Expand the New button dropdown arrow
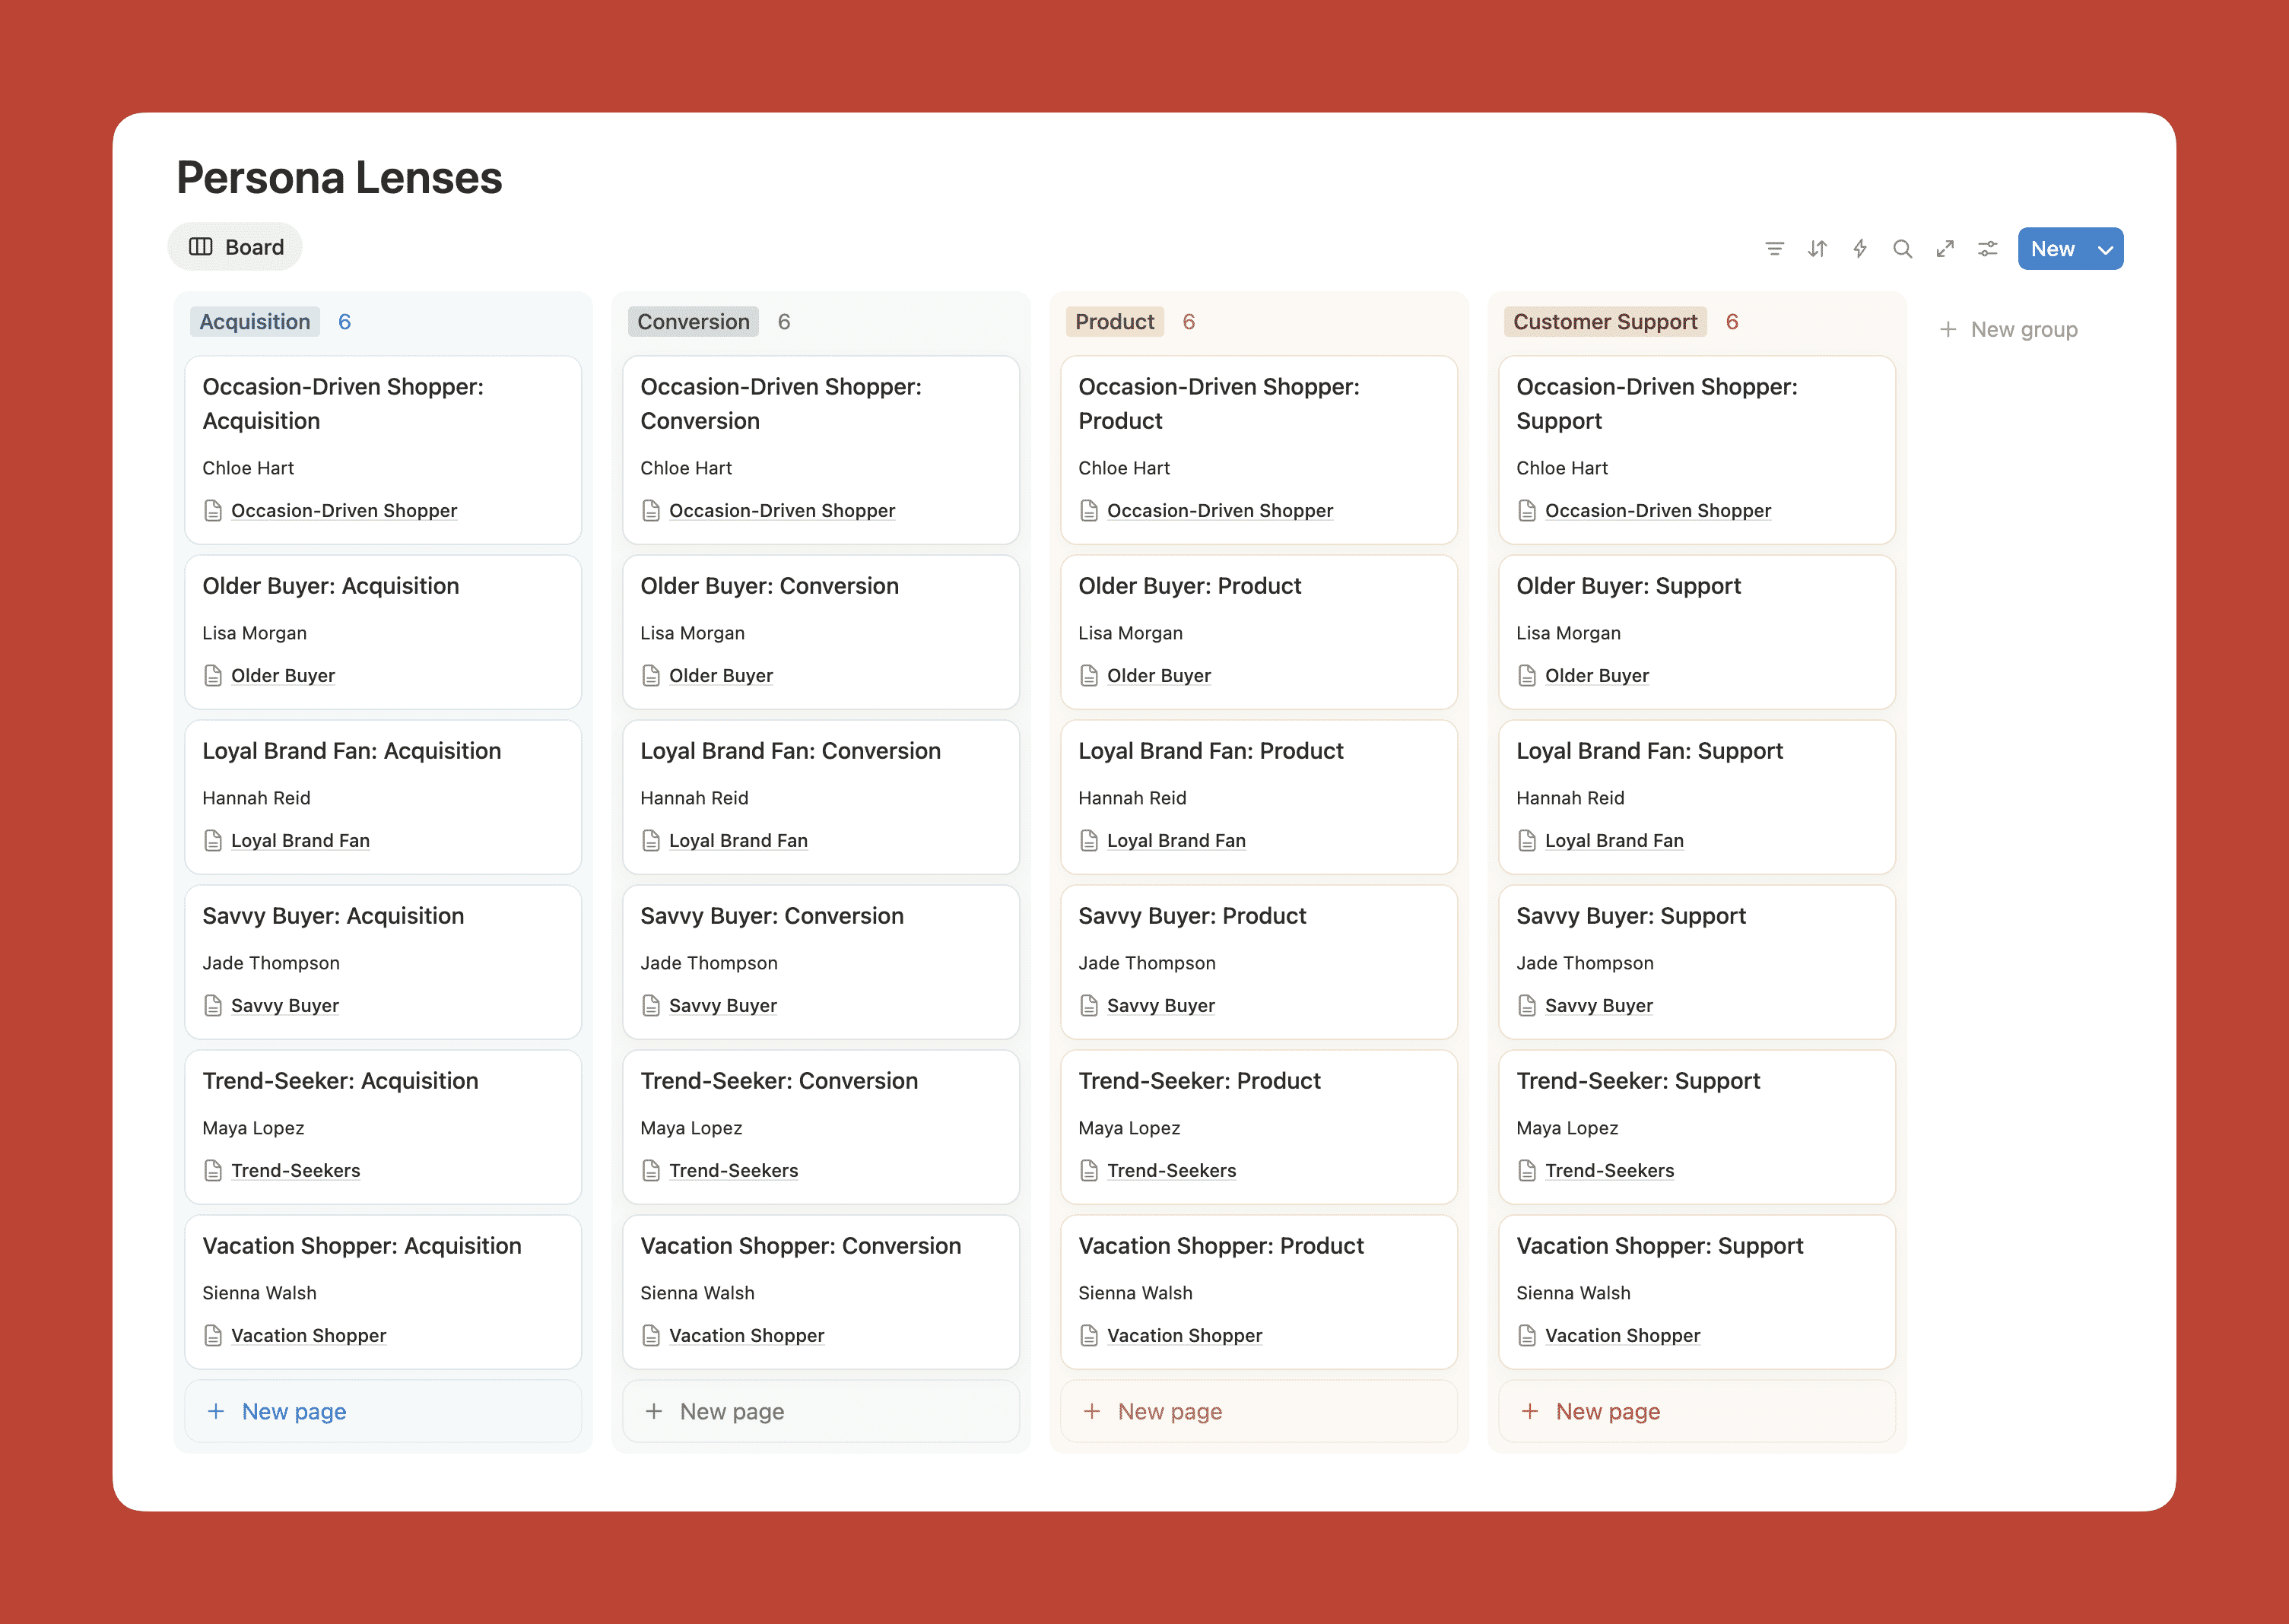The width and height of the screenshot is (2289, 1624). [2105, 250]
